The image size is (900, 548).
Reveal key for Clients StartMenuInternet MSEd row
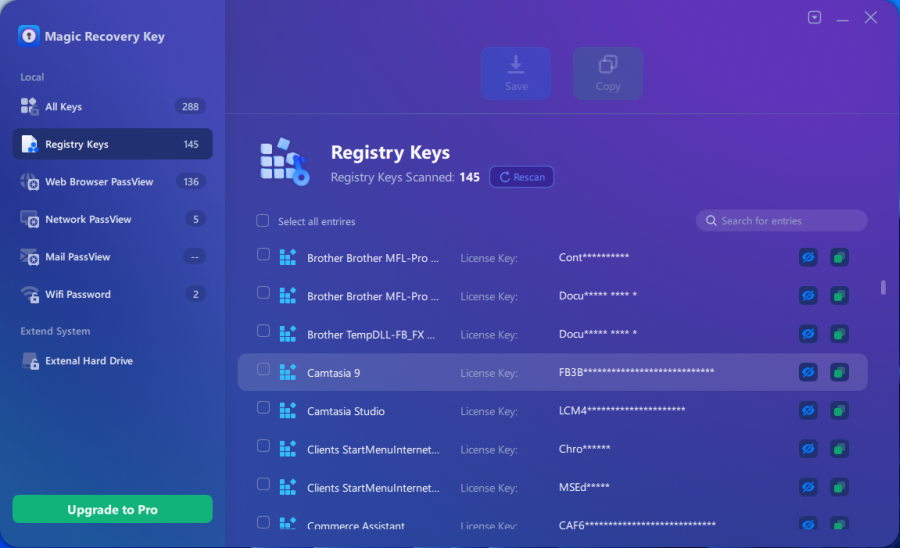808,487
